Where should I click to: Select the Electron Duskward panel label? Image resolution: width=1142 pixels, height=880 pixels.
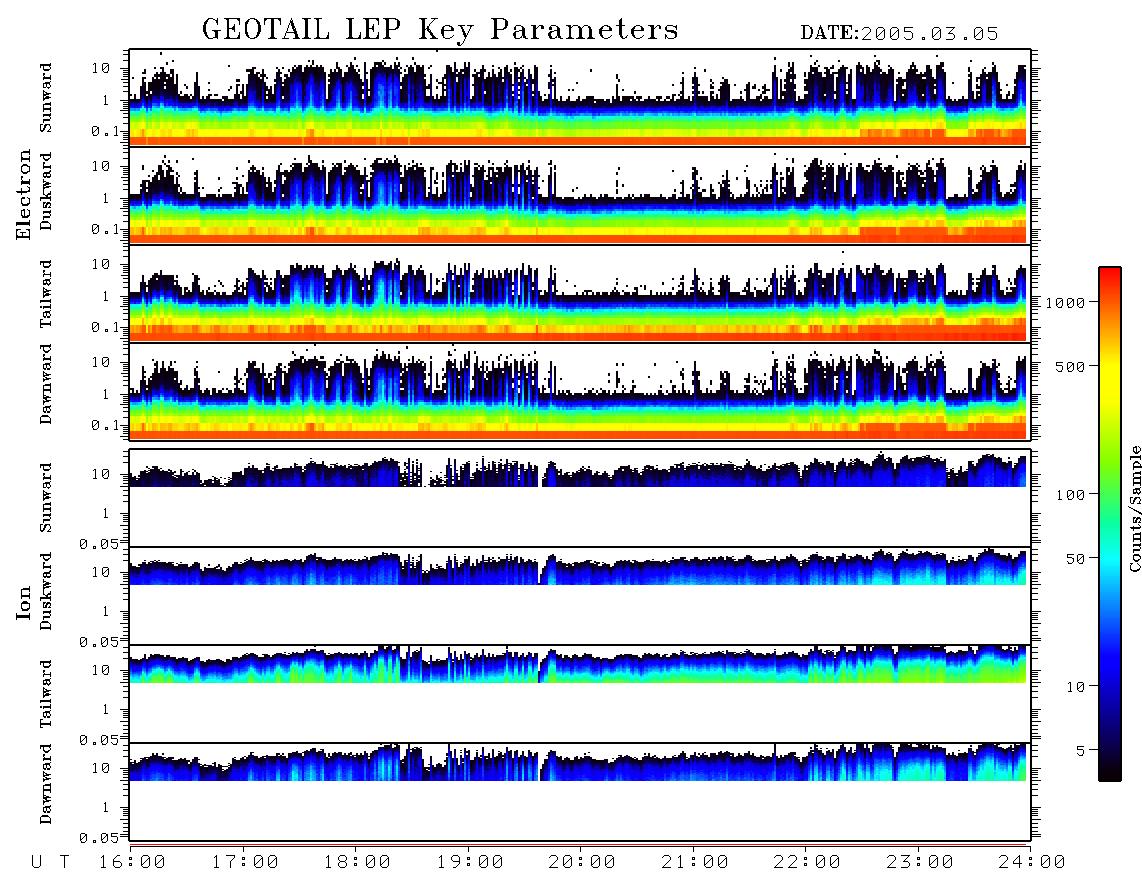click(46, 192)
